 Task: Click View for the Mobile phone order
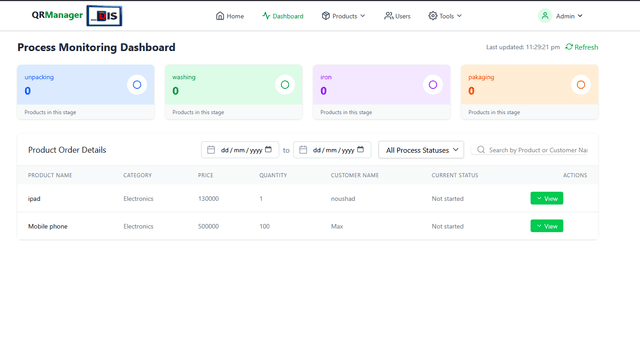point(547,226)
